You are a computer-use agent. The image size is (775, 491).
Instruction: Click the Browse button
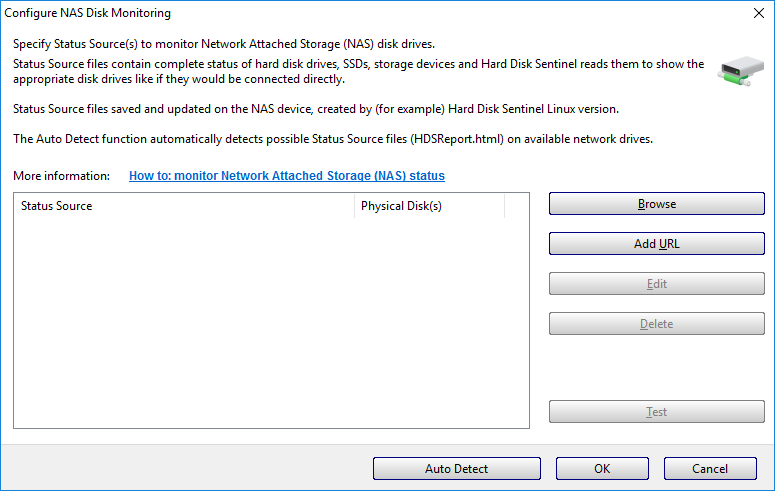coord(656,204)
